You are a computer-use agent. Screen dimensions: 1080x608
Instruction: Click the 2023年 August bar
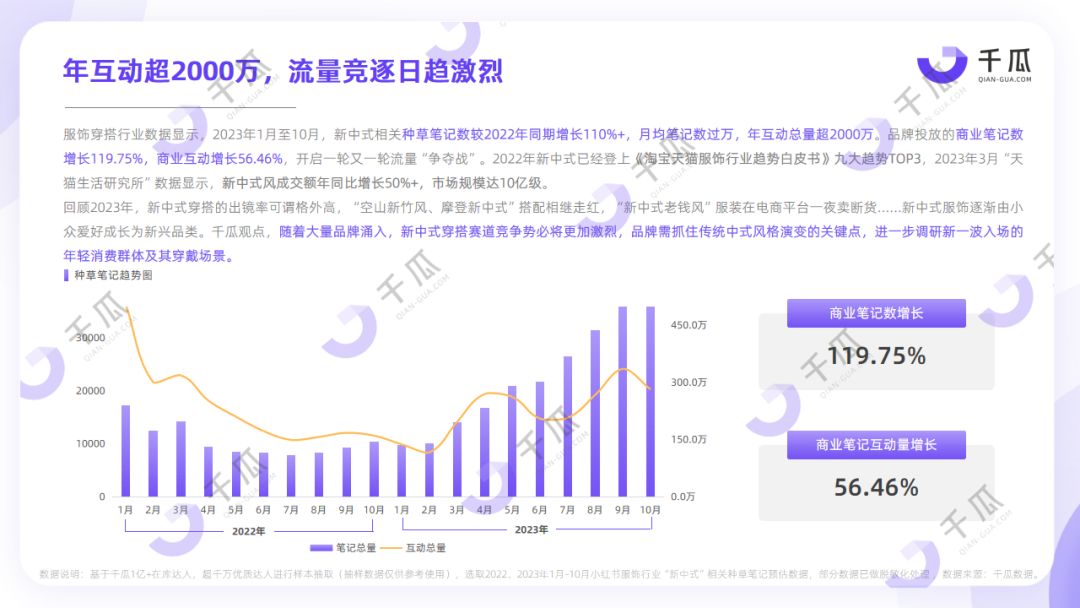pos(595,414)
